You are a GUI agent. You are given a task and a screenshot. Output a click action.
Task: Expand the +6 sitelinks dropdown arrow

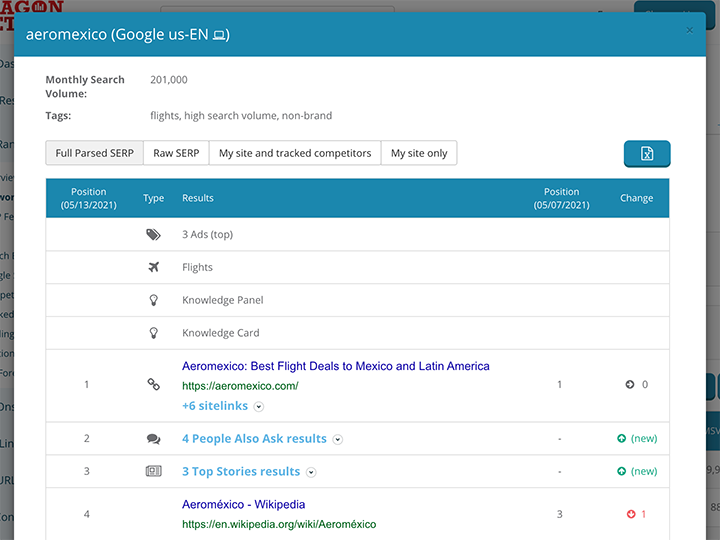(x=259, y=407)
